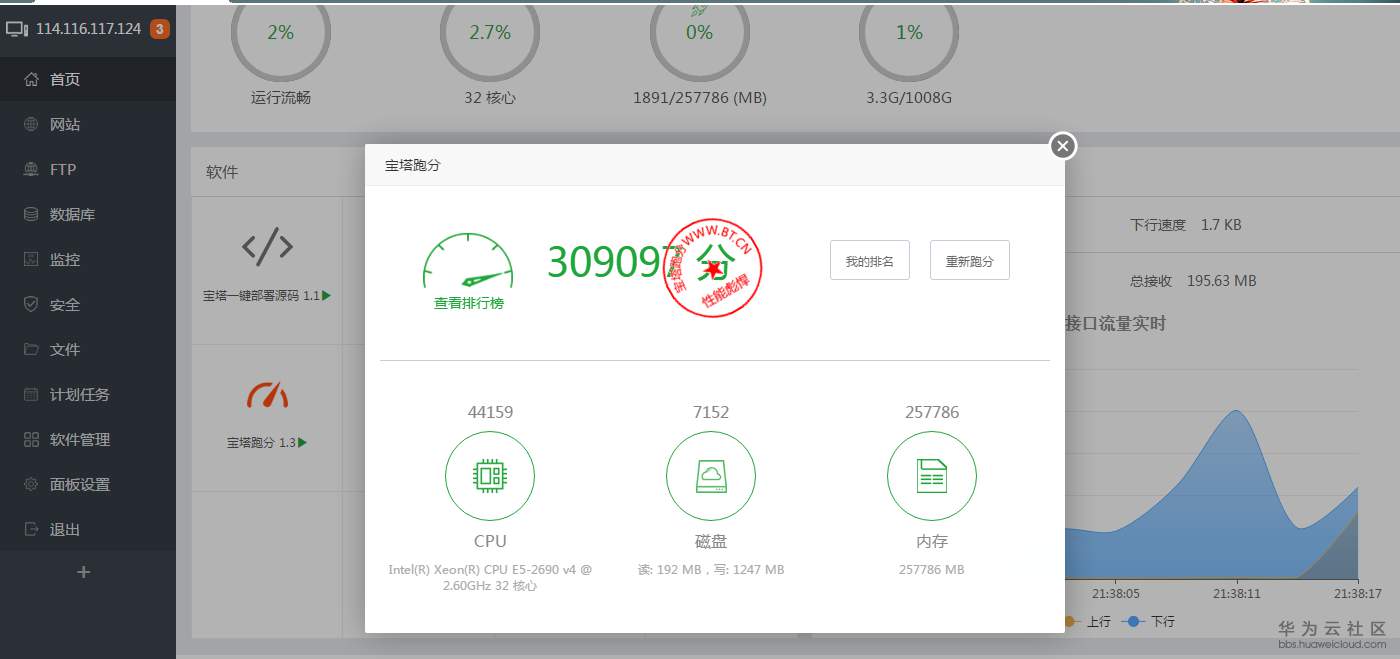Screen dimensions: 1400x659
Task: Click the calendar icon beside 计划任务
Action: coord(31,394)
